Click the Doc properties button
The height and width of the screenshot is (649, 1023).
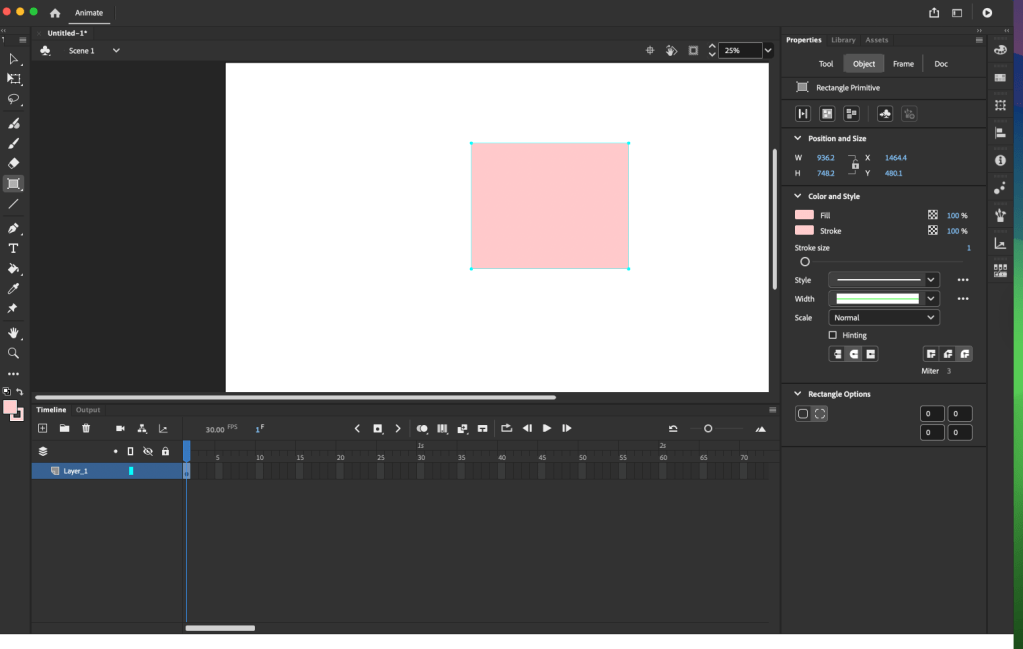(x=941, y=64)
